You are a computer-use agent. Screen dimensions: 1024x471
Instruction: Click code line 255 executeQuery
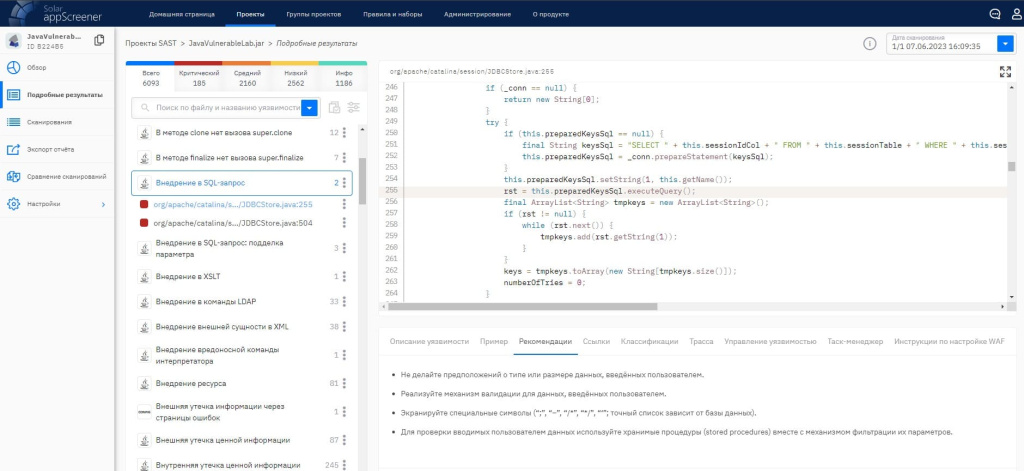(x=599, y=191)
